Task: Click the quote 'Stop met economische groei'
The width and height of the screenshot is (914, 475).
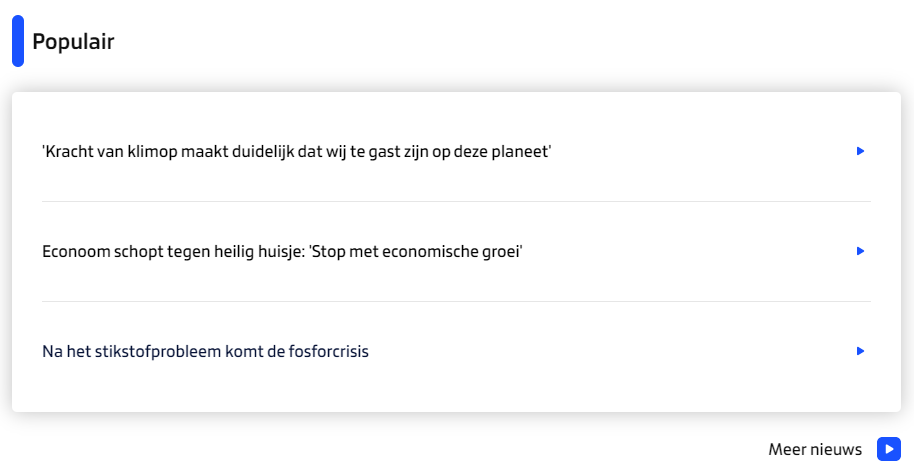Action: pos(419,252)
